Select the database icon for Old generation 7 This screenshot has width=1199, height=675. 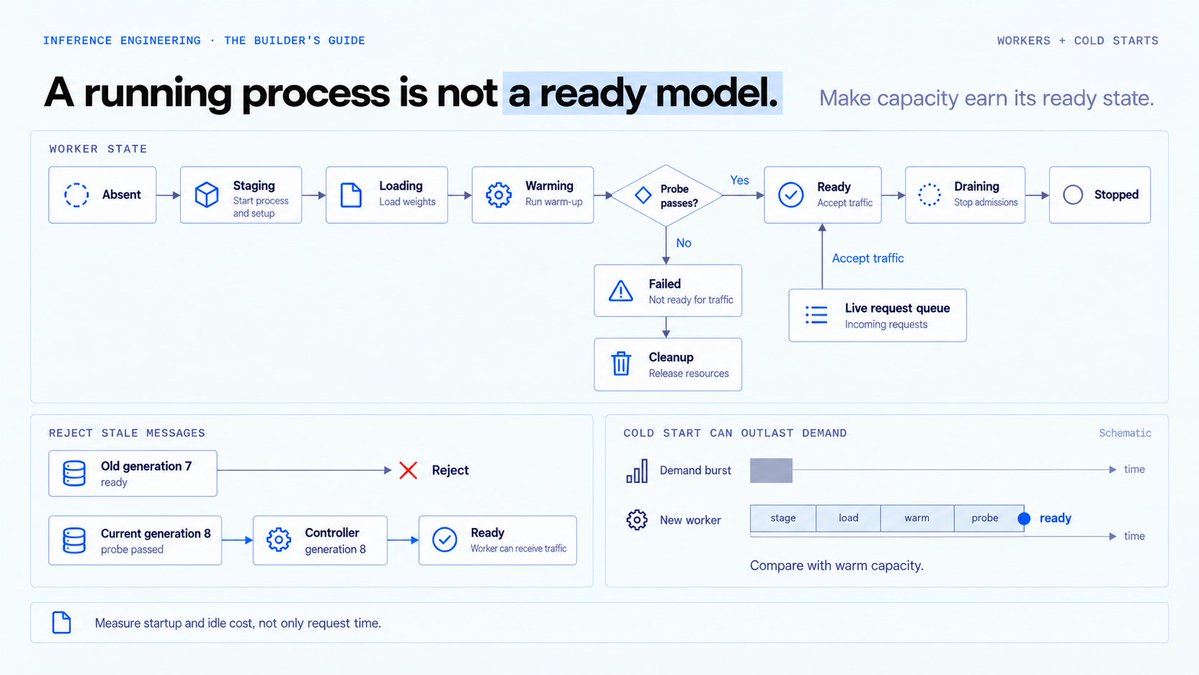point(74,473)
